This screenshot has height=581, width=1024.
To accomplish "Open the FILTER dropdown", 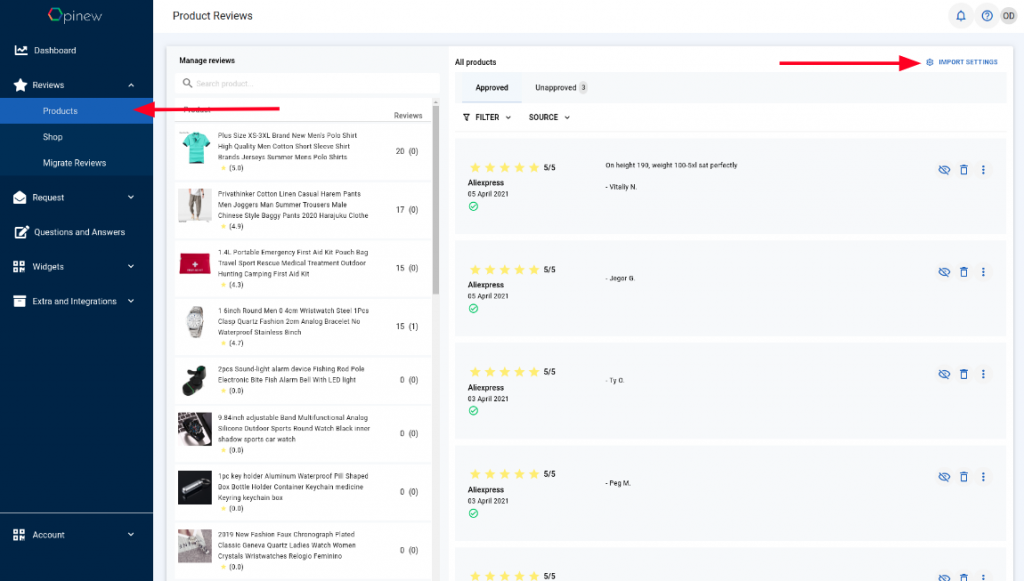I will click(x=487, y=118).
